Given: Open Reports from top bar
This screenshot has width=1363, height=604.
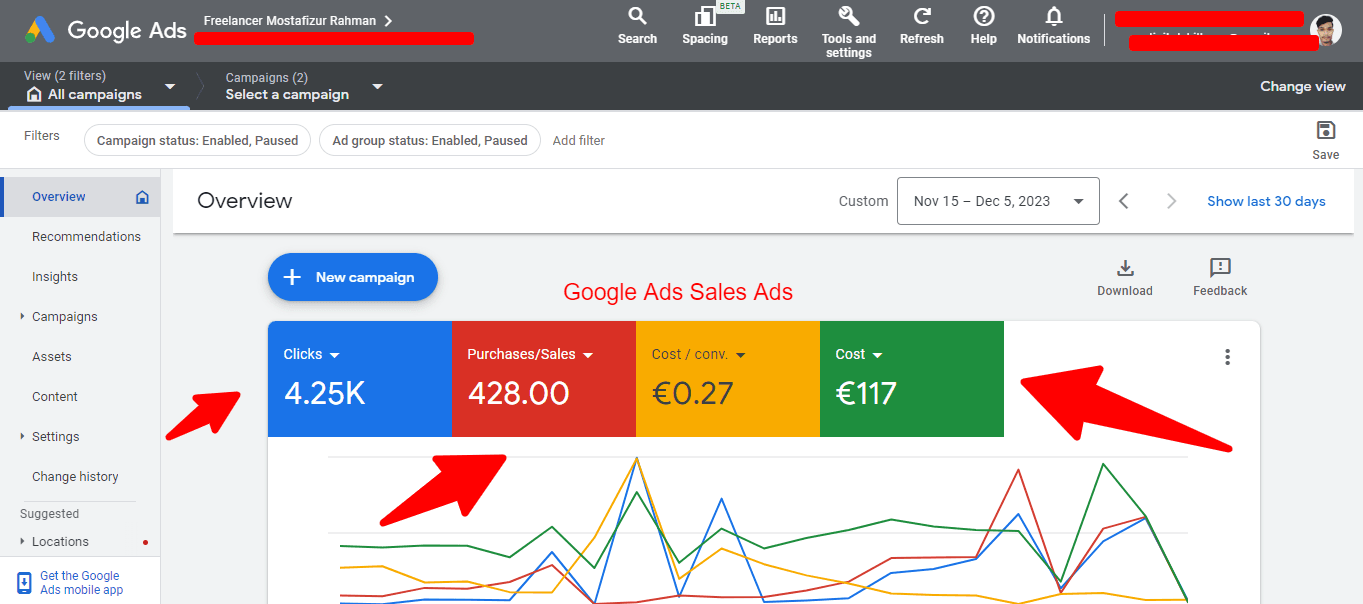Looking at the screenshot, I should [x=775, y=17].
